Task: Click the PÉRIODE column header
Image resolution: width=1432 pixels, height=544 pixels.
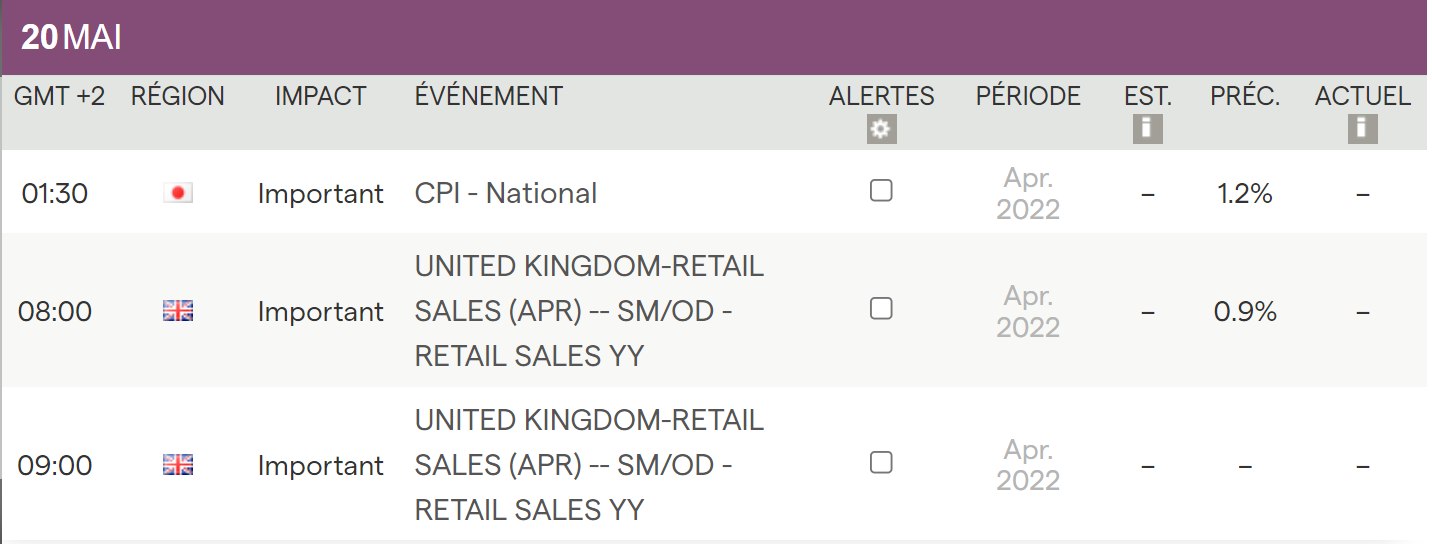Action: click(x=1028, y=96)
